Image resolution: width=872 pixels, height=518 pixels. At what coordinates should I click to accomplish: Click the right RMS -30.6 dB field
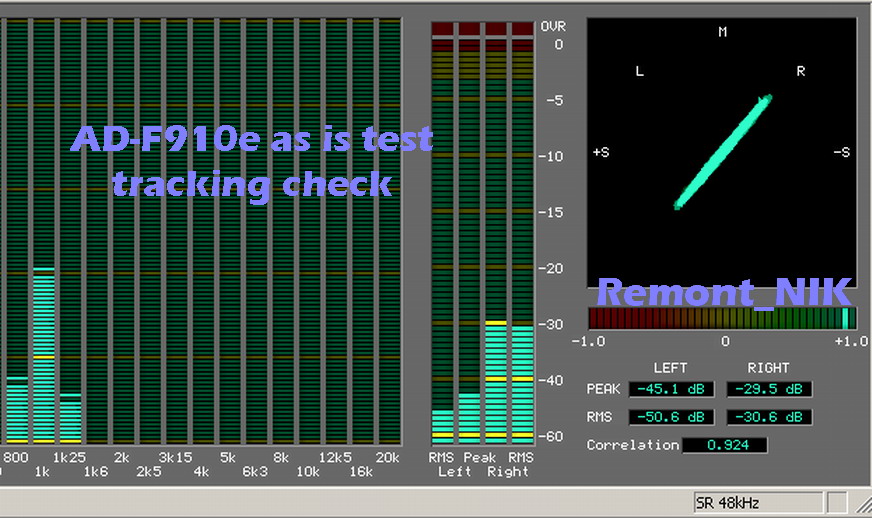(769, 417)
